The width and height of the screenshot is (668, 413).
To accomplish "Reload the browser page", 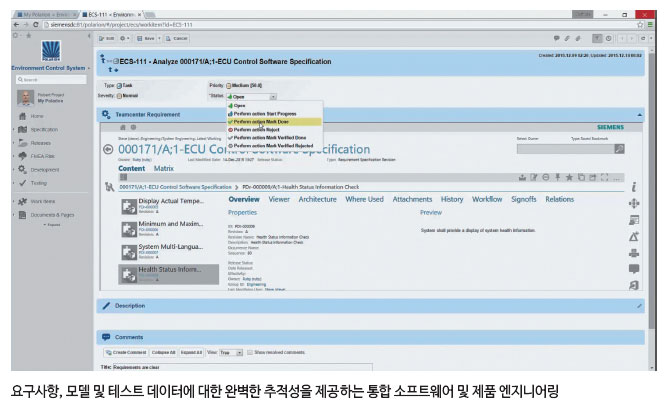I will [36, 25].
